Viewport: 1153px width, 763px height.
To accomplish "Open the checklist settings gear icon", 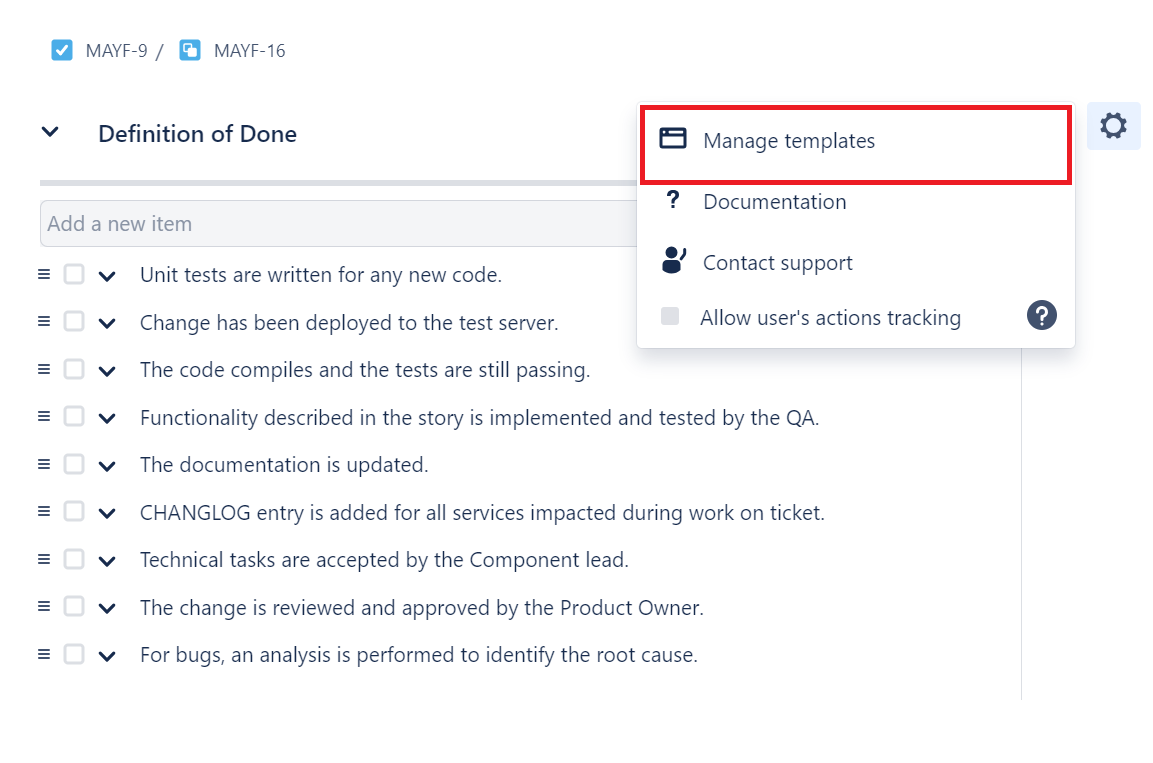I will pyautogui.click(x=1113, y=126).
